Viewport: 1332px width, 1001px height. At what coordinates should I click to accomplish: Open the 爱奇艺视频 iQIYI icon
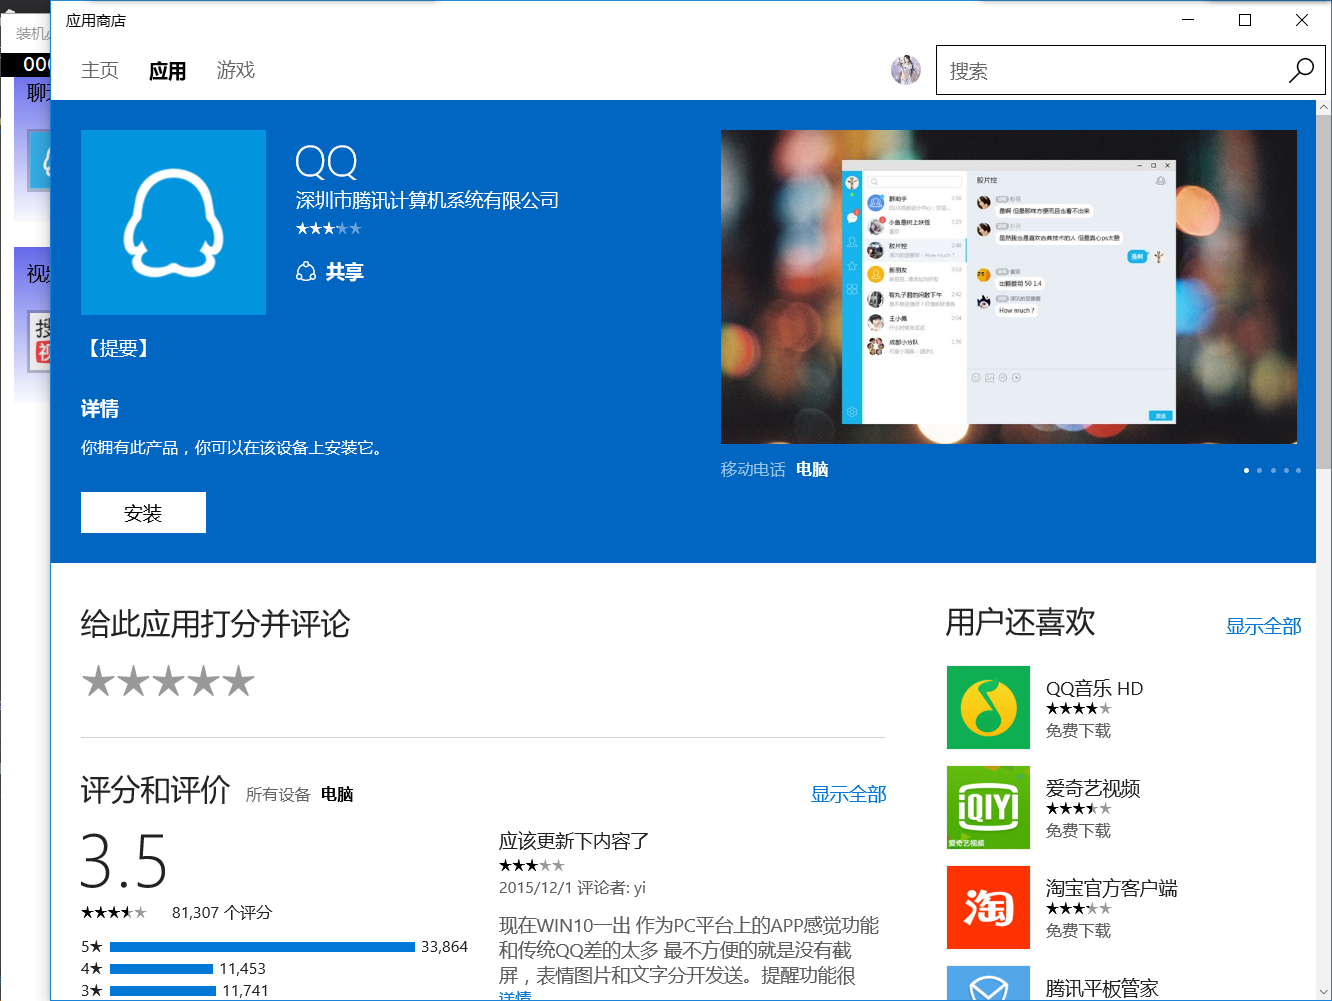point(988,807)
